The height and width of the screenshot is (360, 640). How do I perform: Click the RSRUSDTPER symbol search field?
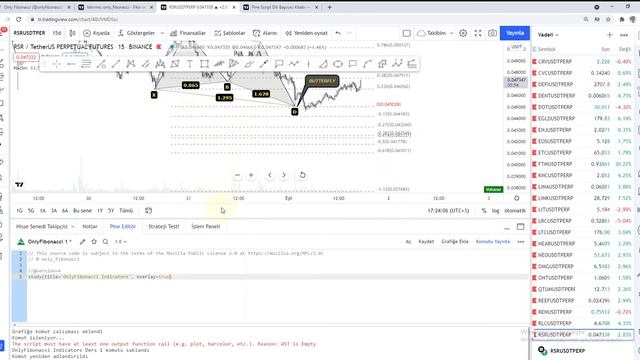coord(29,33)
